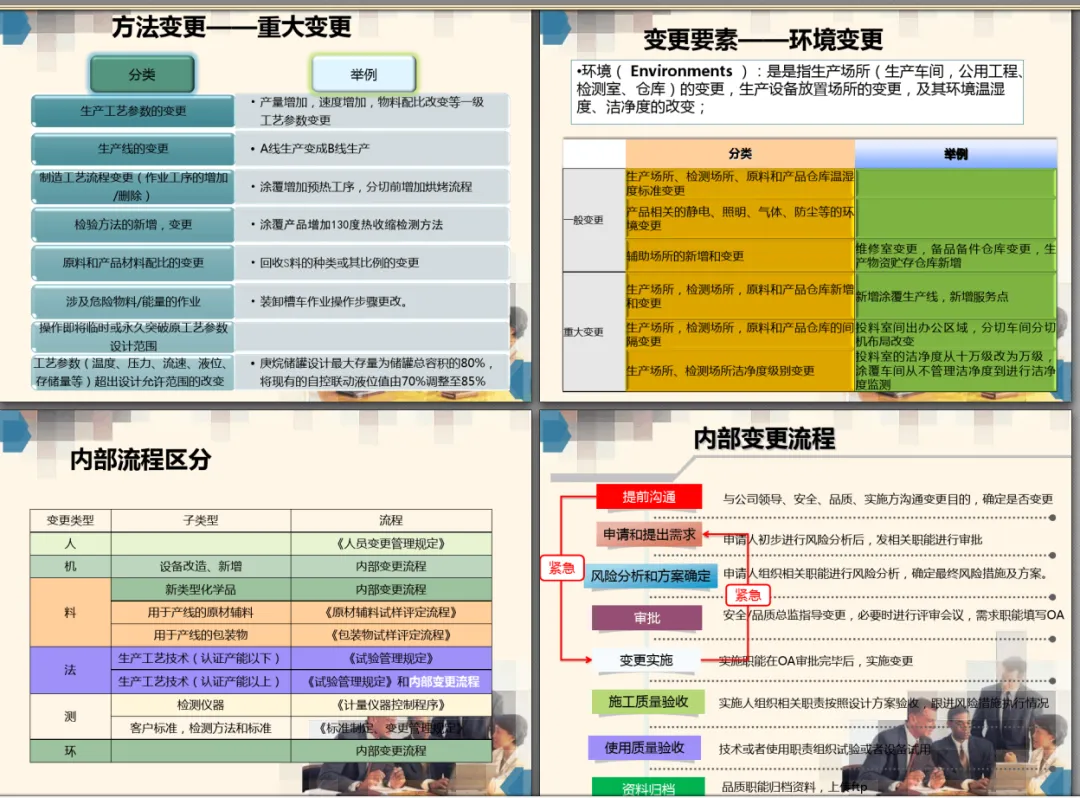Screen dimensions: 1080x798
Task: Click example '回收S料的种类或其比例的变更'
Action: [x=339, y=262]
